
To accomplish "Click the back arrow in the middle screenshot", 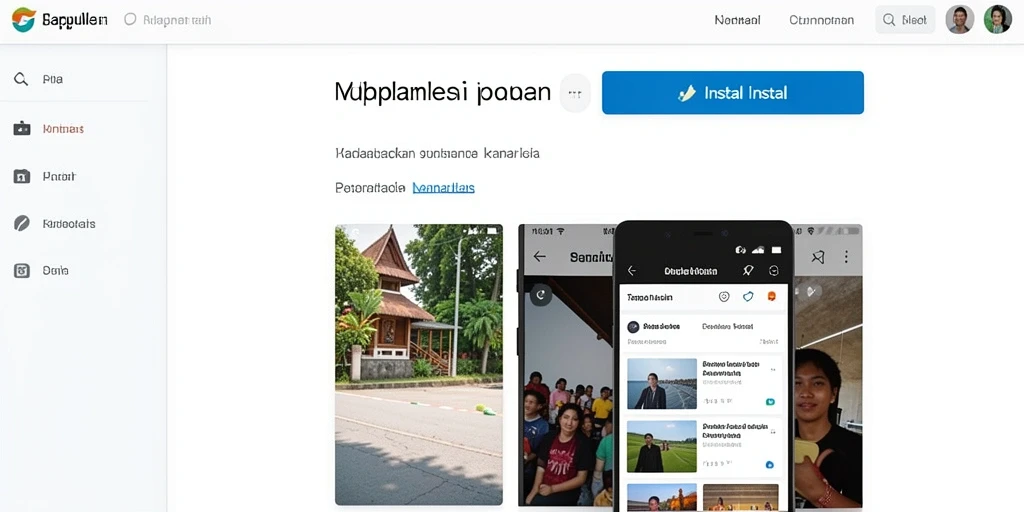I will click(539, 257).
